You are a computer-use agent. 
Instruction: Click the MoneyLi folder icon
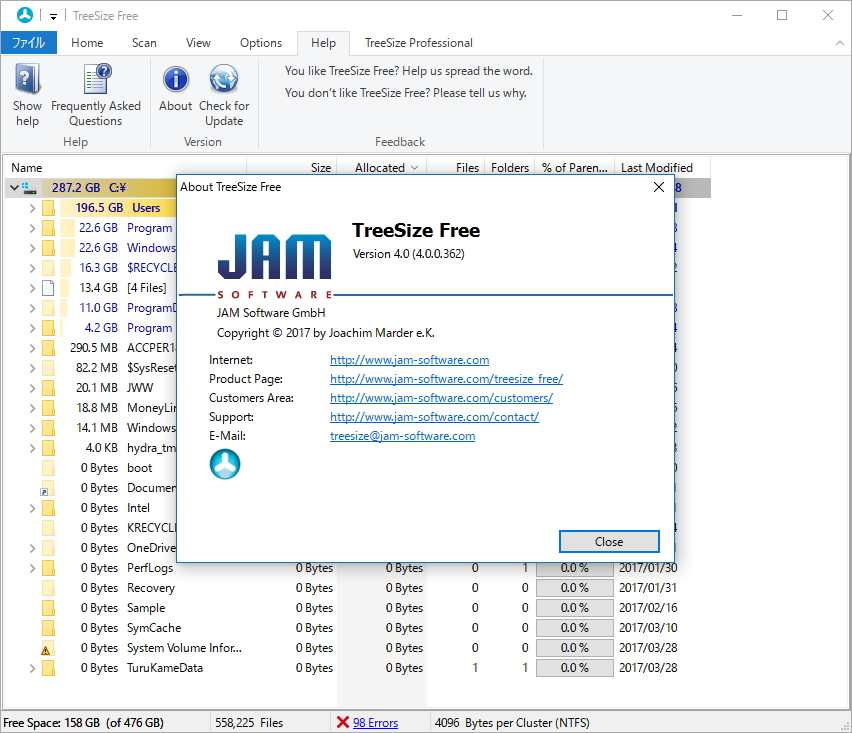pos(48,408)
